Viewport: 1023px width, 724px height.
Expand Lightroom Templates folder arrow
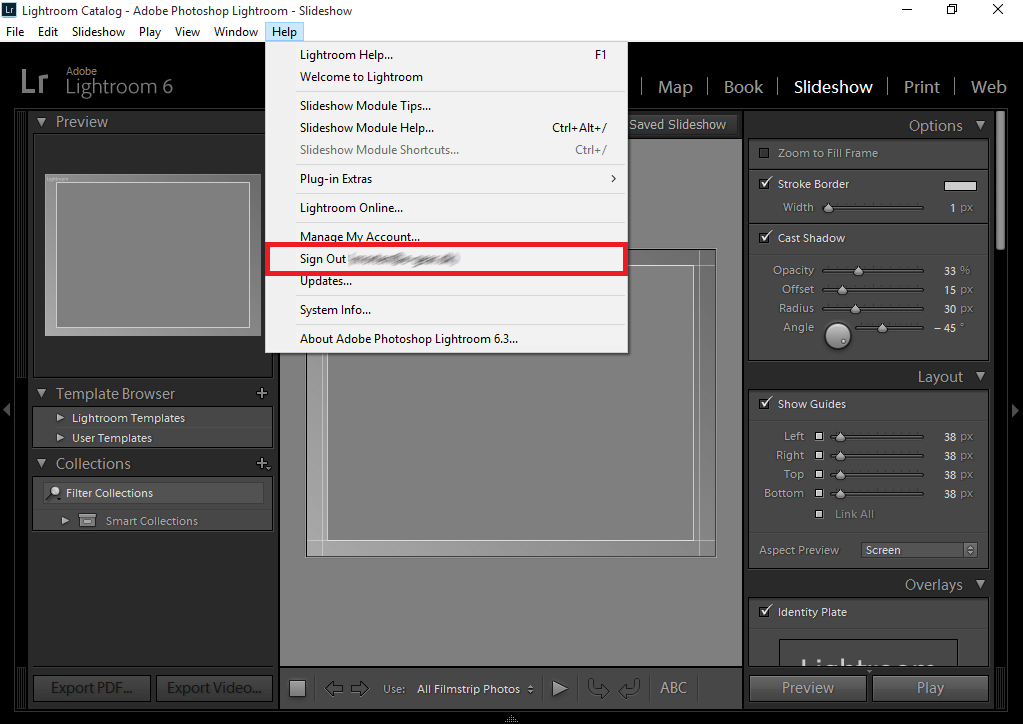pos(60,417)
